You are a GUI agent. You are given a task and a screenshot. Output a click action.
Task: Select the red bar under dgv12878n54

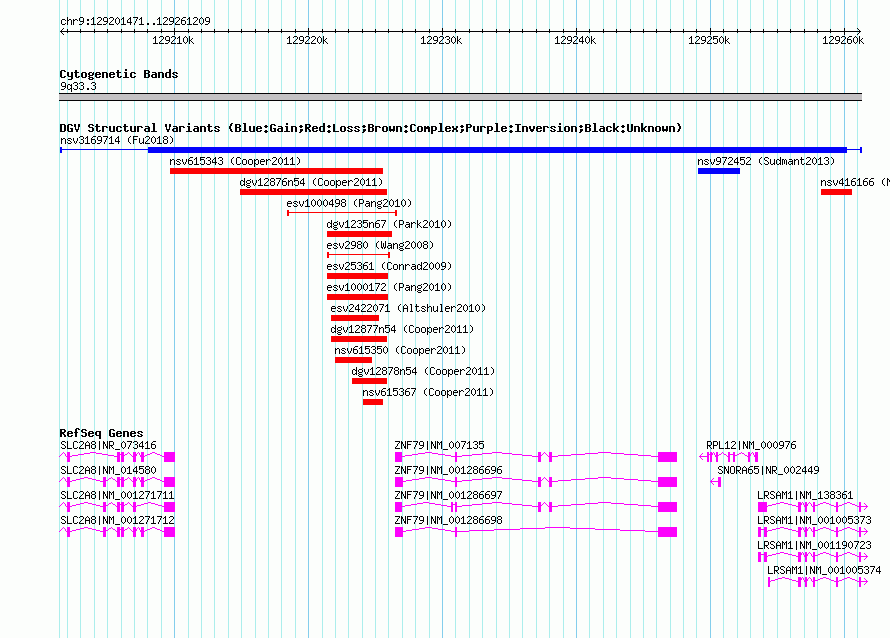pos(370,381)
